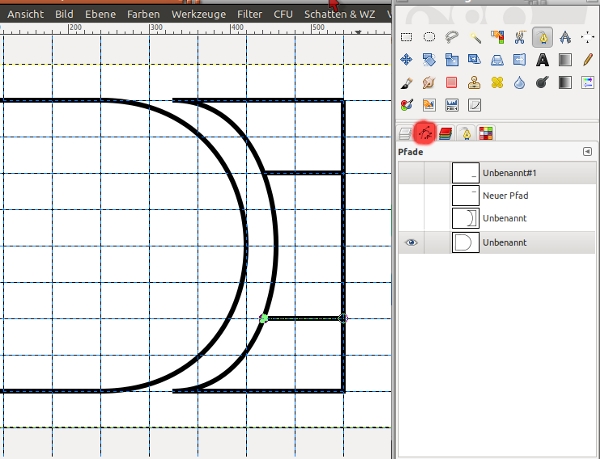This screenshot has height=459, width=600.
Task: Select the Perspective tool
Action: [497, 60]
